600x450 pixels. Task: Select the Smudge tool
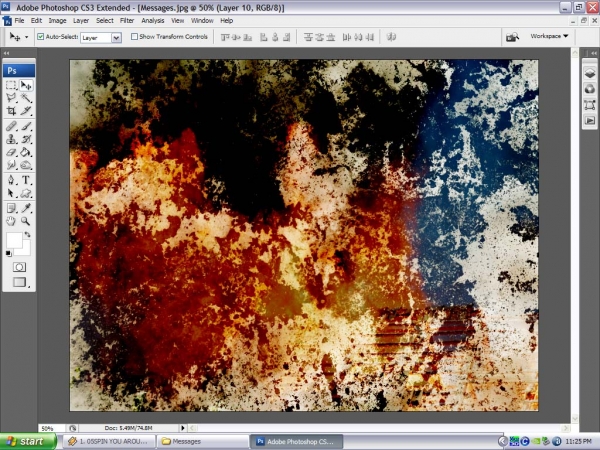click(x=11, y=165)
